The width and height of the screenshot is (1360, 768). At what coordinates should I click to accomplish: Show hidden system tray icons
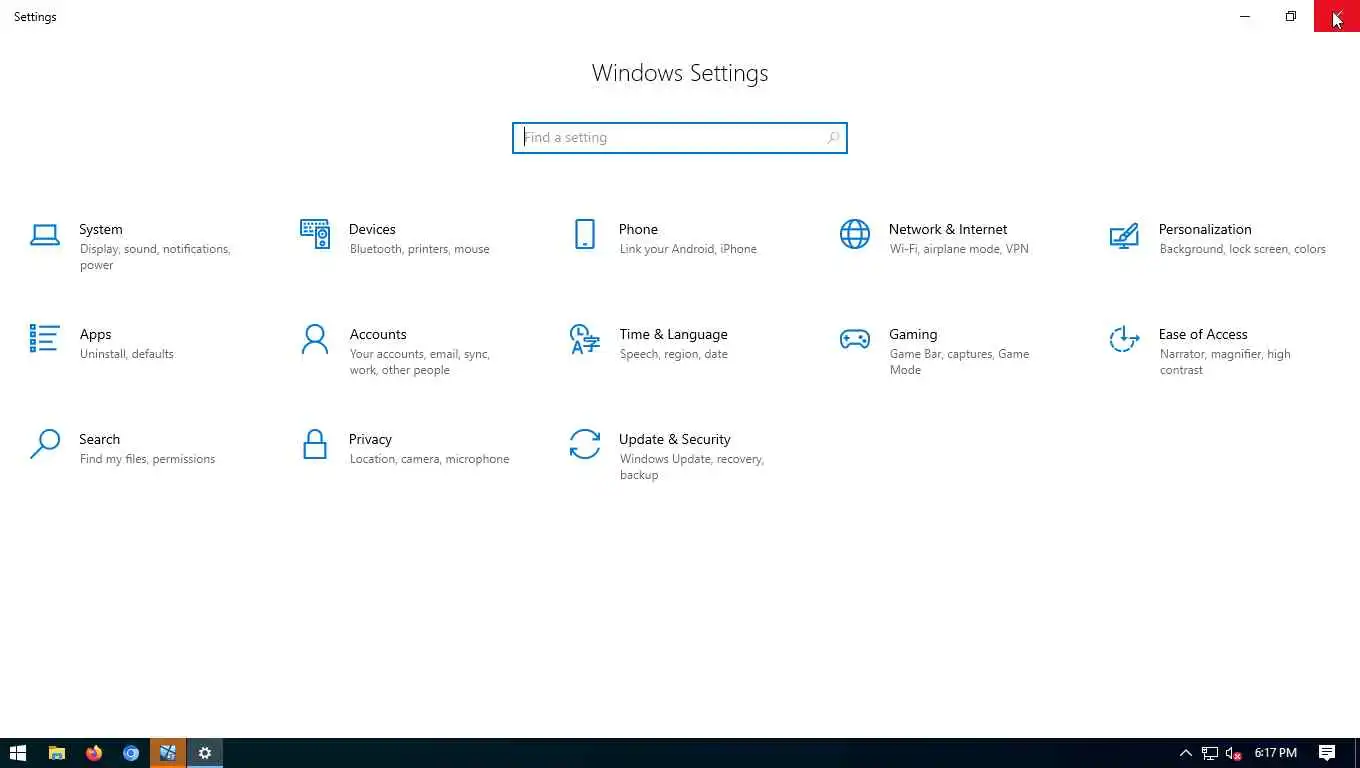pyautogui.click(x=1186, y=753)
